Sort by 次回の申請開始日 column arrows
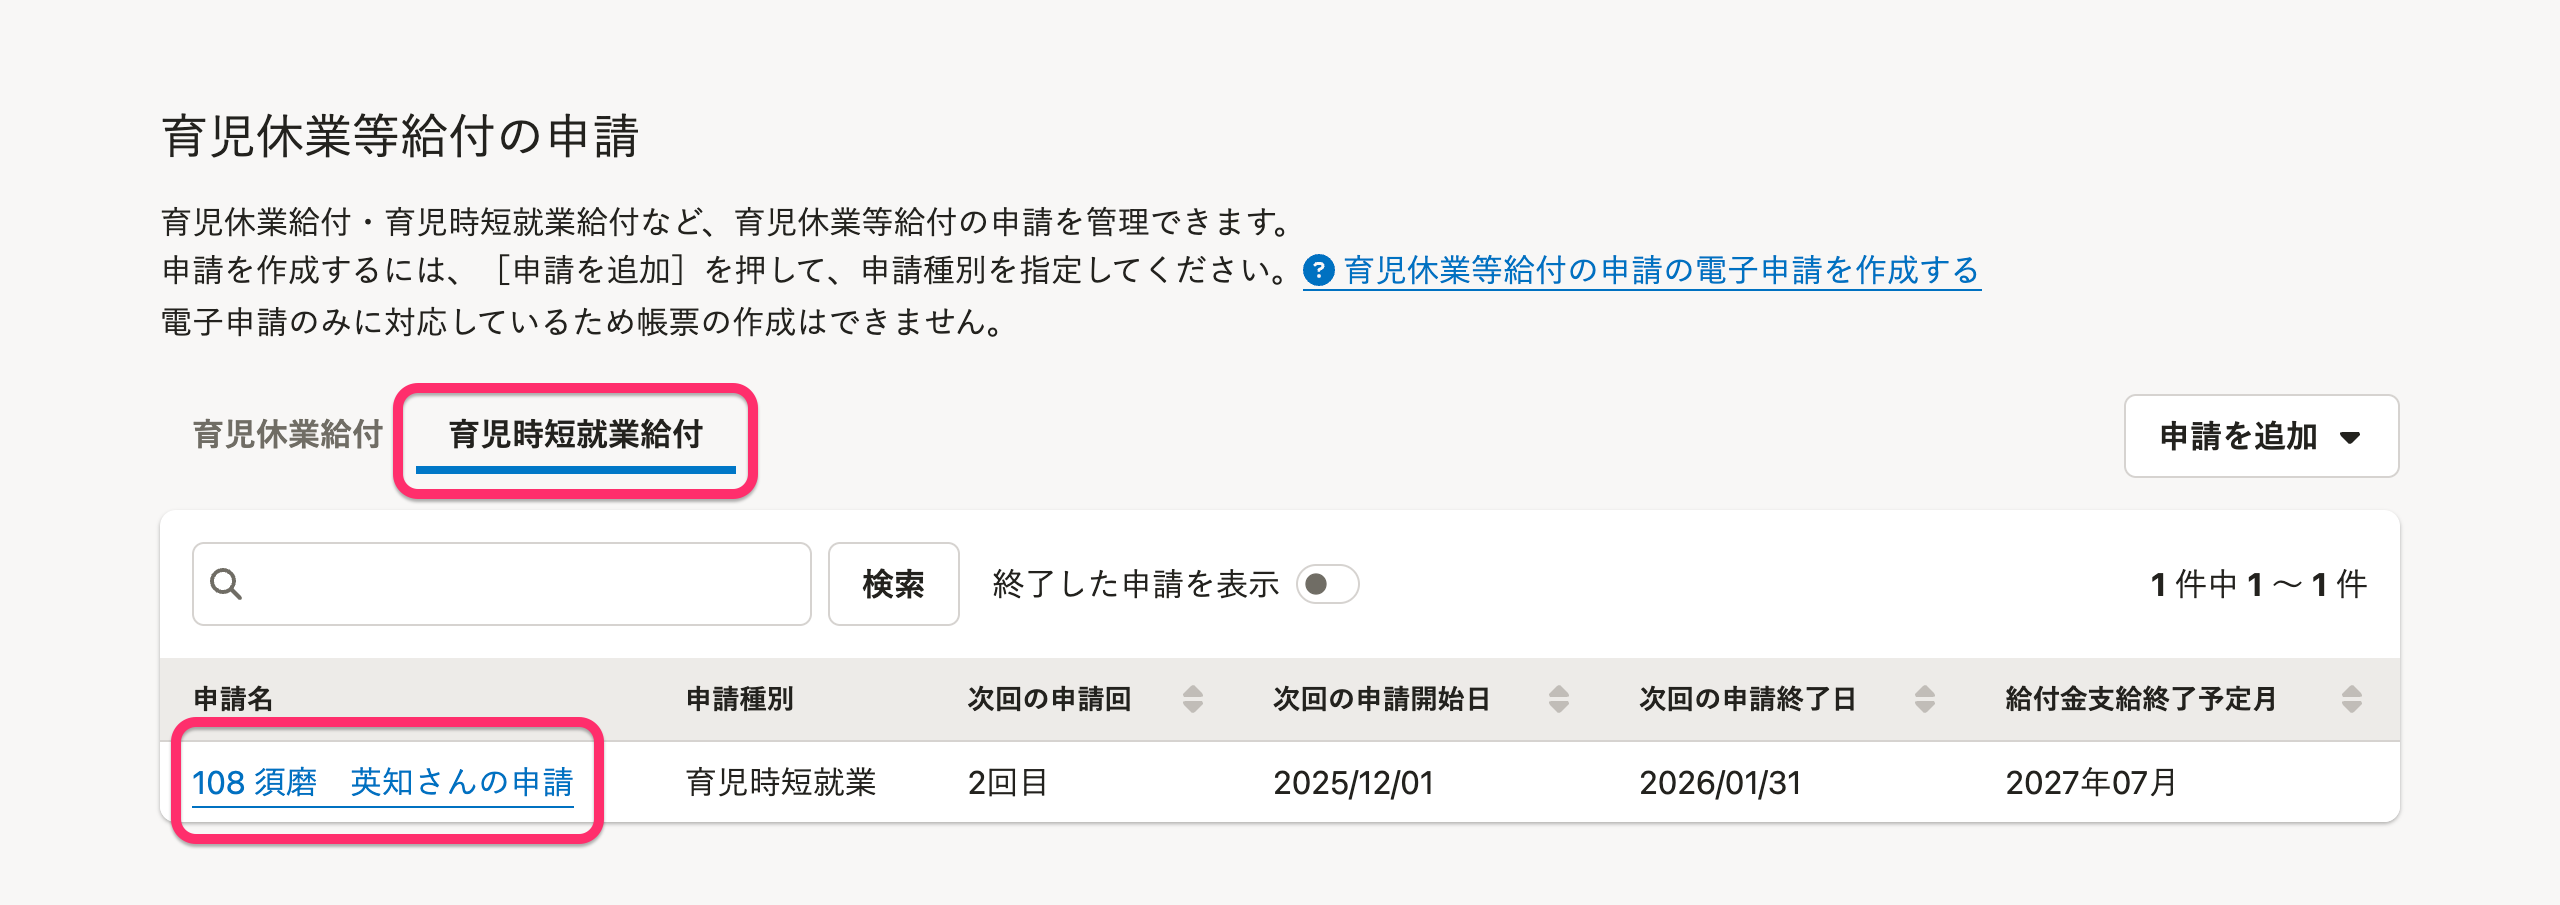Image resolution: width=2560 pixels, height=905 pixels. [1558, 699]
